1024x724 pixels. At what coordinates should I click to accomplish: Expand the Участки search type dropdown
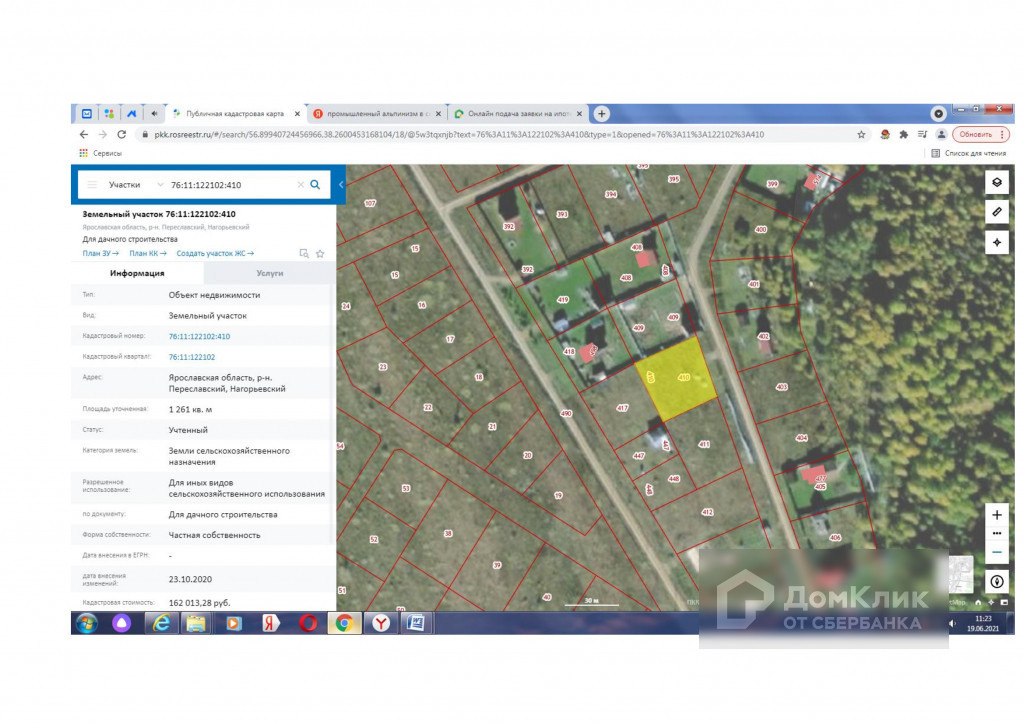(135, 185)
